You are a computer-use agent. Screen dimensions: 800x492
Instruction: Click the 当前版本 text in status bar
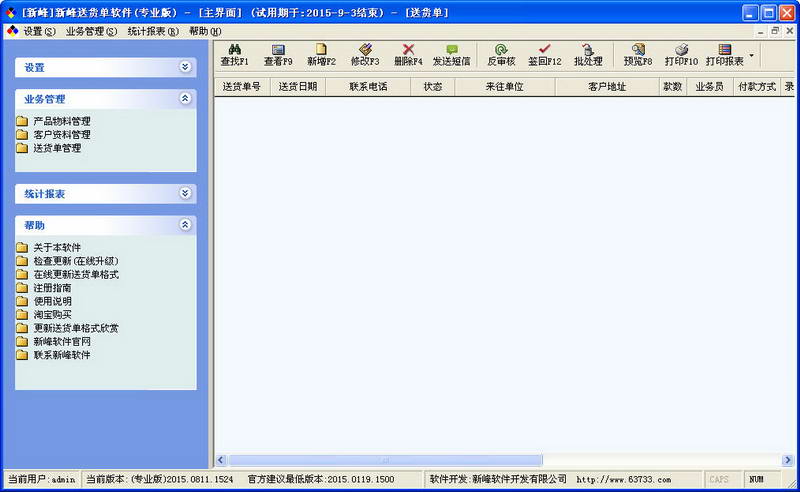[160, 480]
